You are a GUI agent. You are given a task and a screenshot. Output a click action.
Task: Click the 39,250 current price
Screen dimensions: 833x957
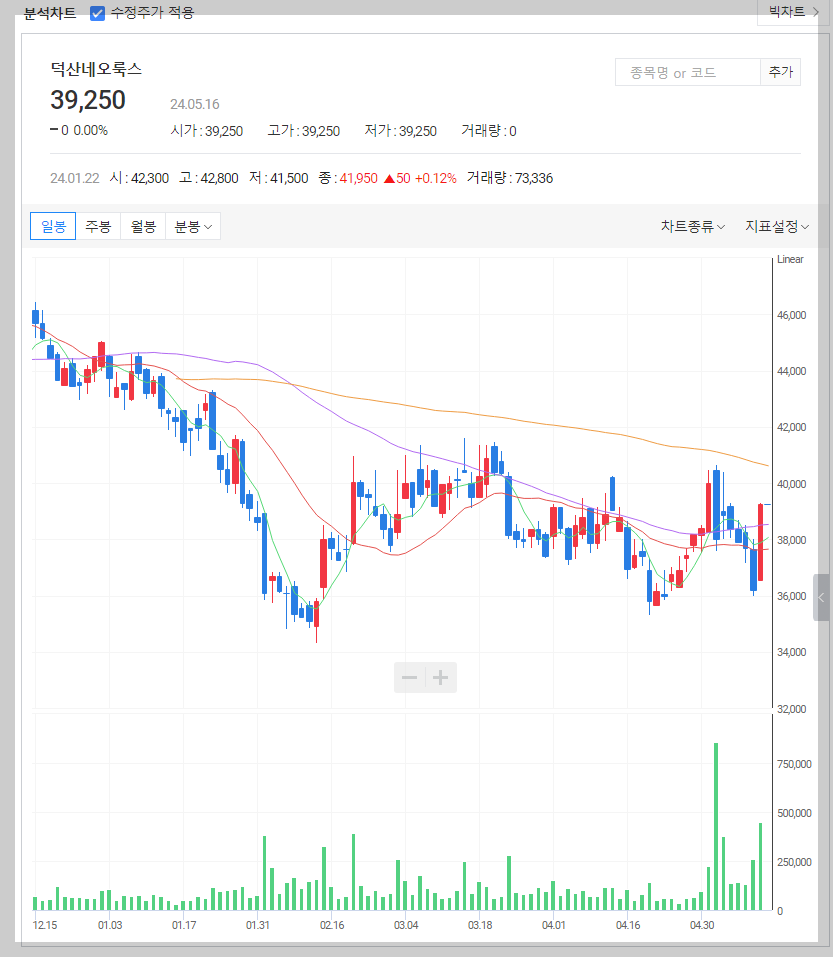click(x=88, y=100)
